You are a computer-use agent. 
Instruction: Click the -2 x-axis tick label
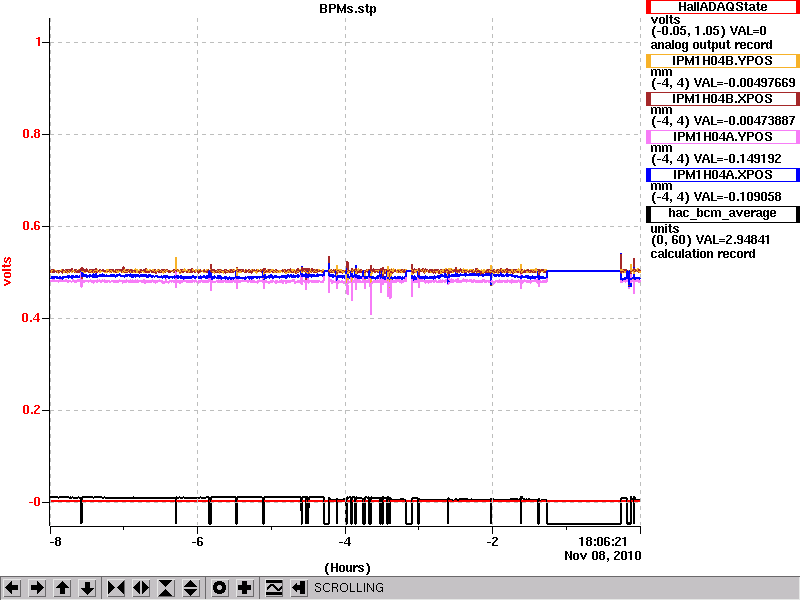[x=492, y=542]
